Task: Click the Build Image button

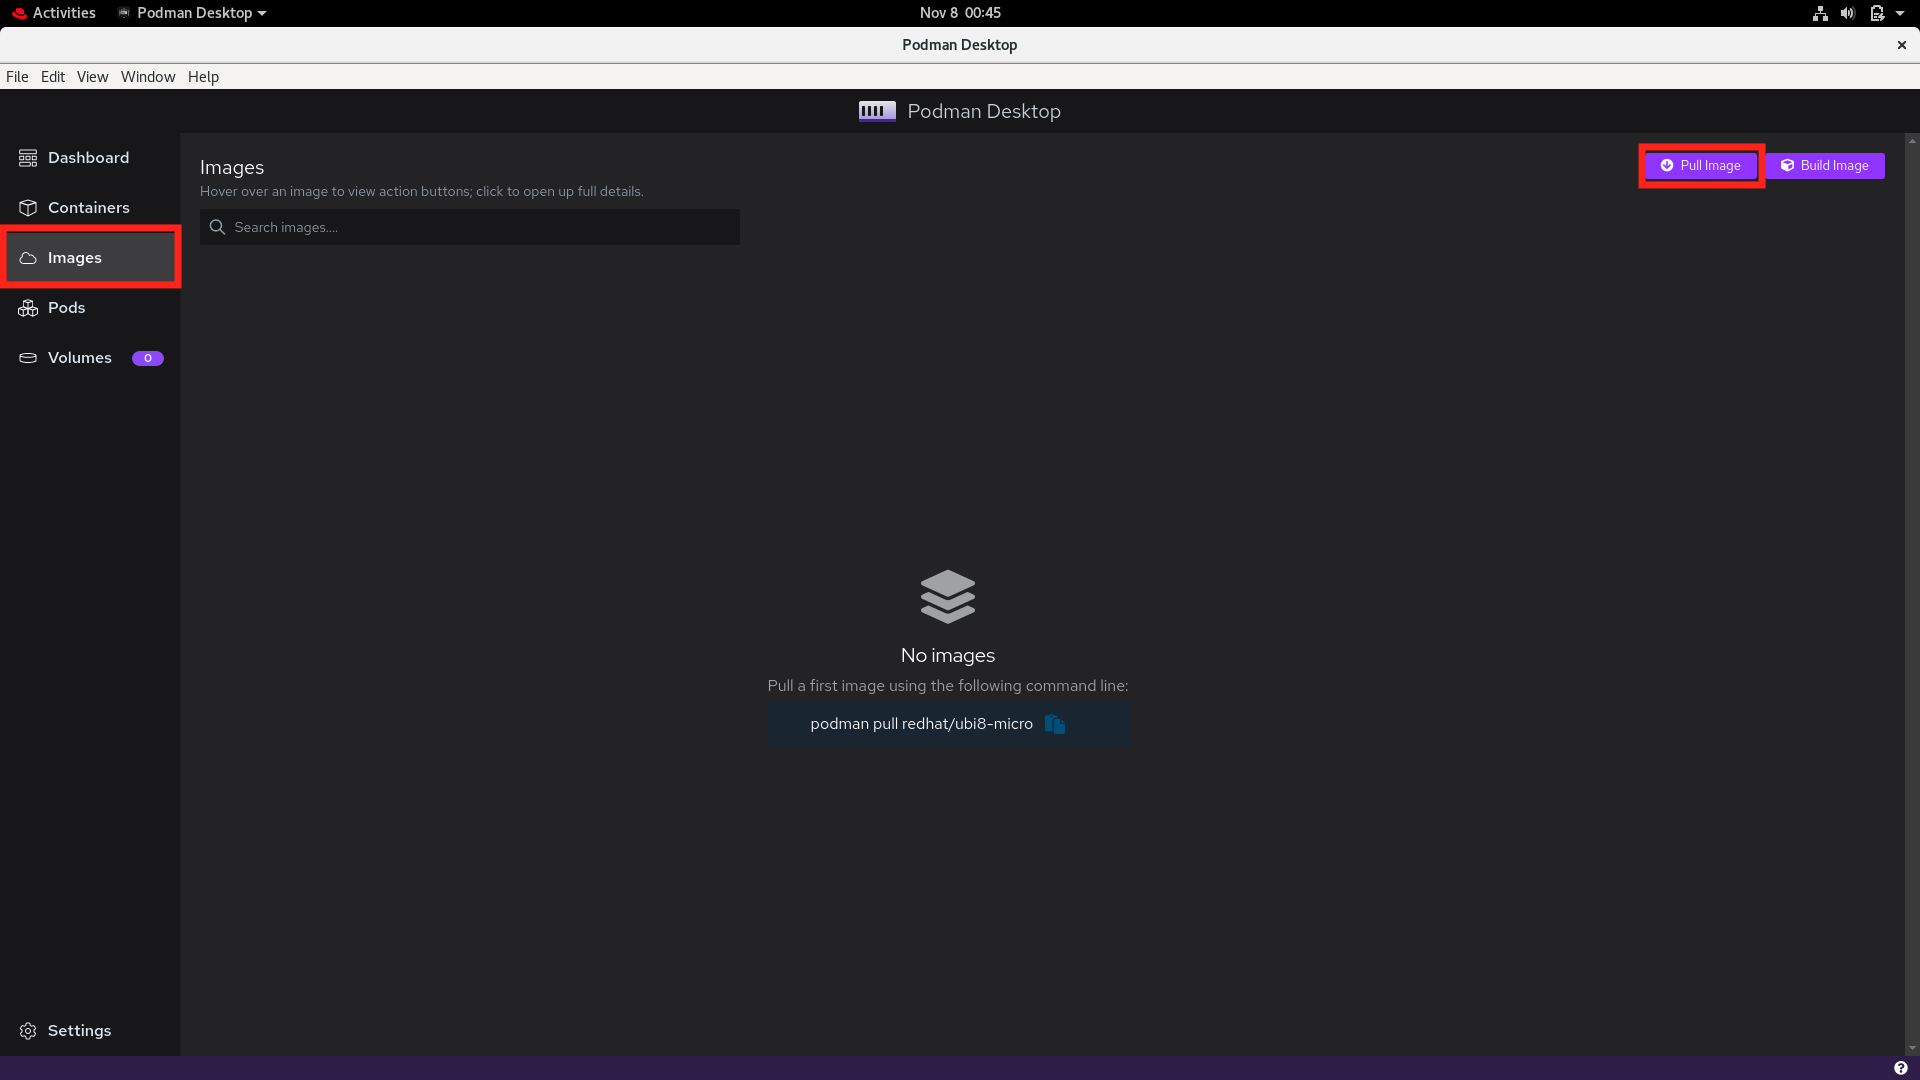Action: [1825, 165]
